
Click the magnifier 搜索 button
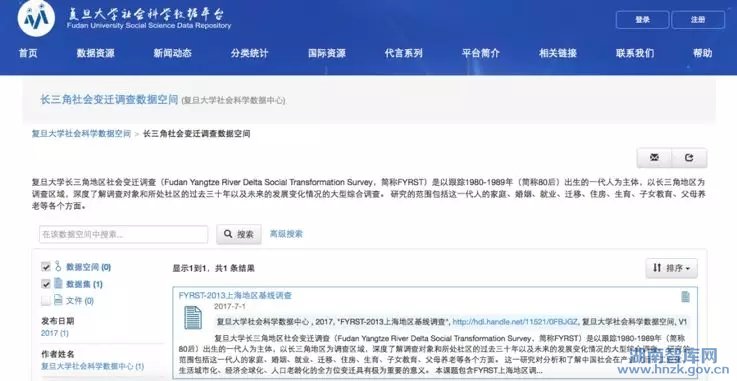tap(239, 234)
